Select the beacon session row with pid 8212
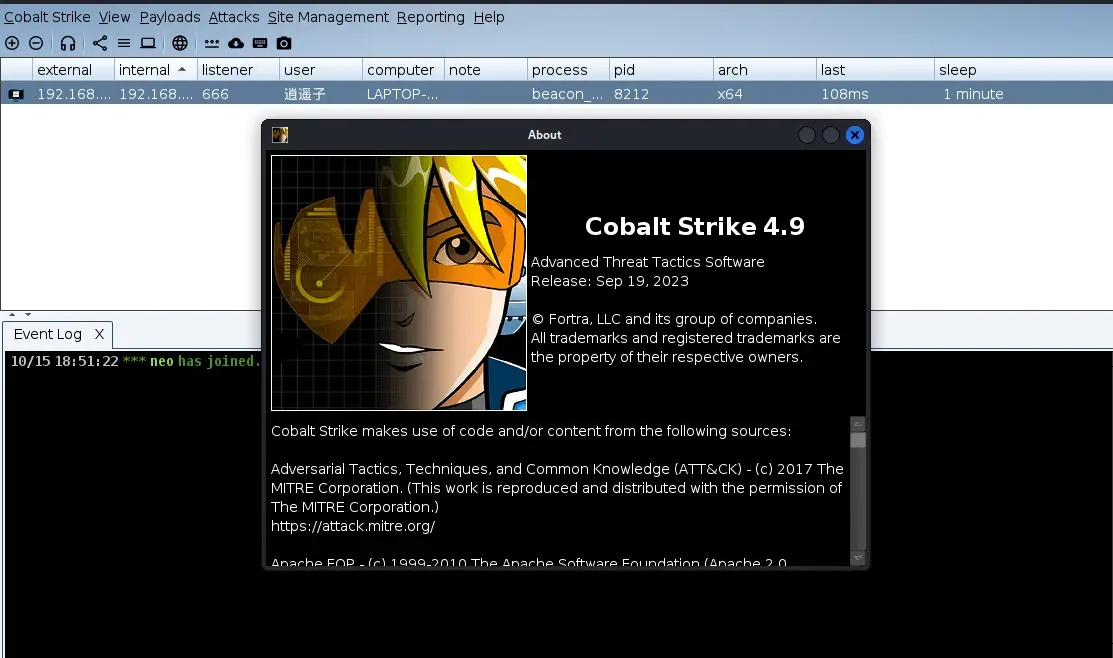 pos(556,94)
